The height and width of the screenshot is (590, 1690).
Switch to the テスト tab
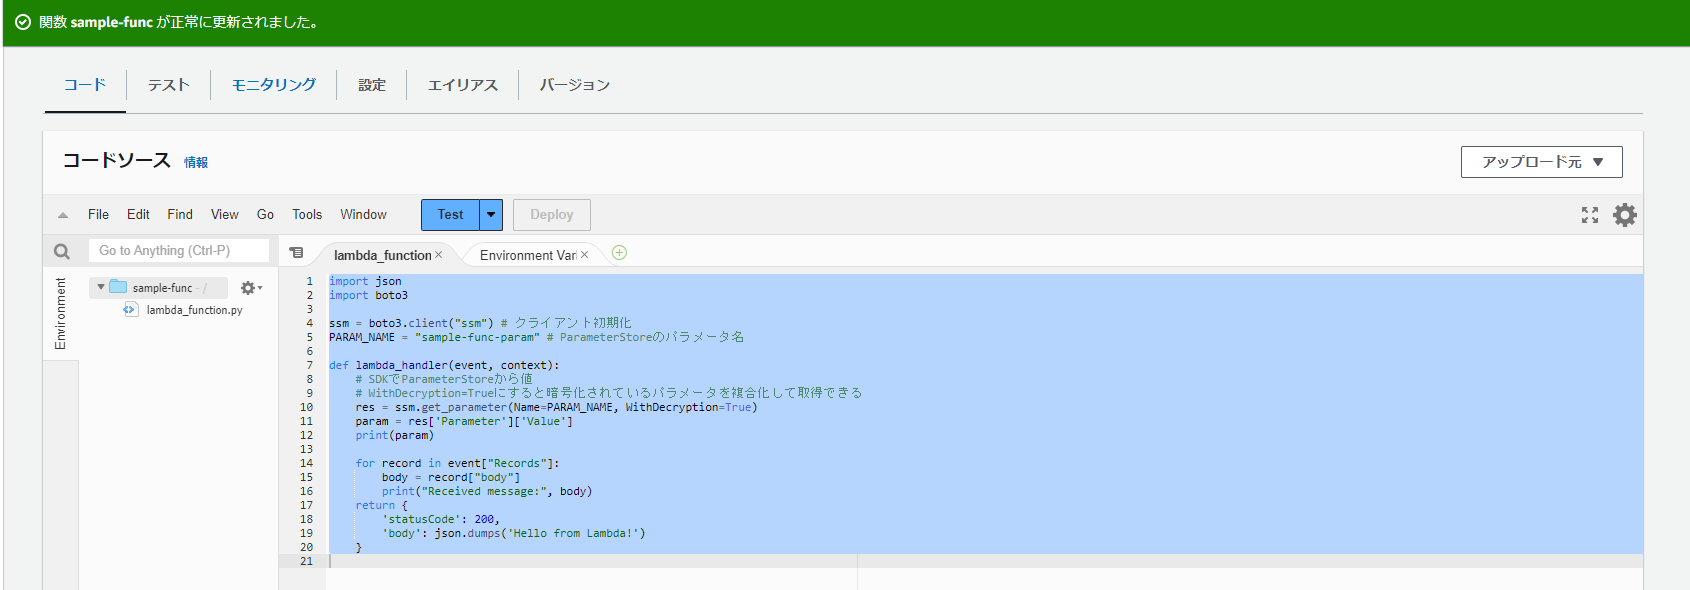pos(169,85)
